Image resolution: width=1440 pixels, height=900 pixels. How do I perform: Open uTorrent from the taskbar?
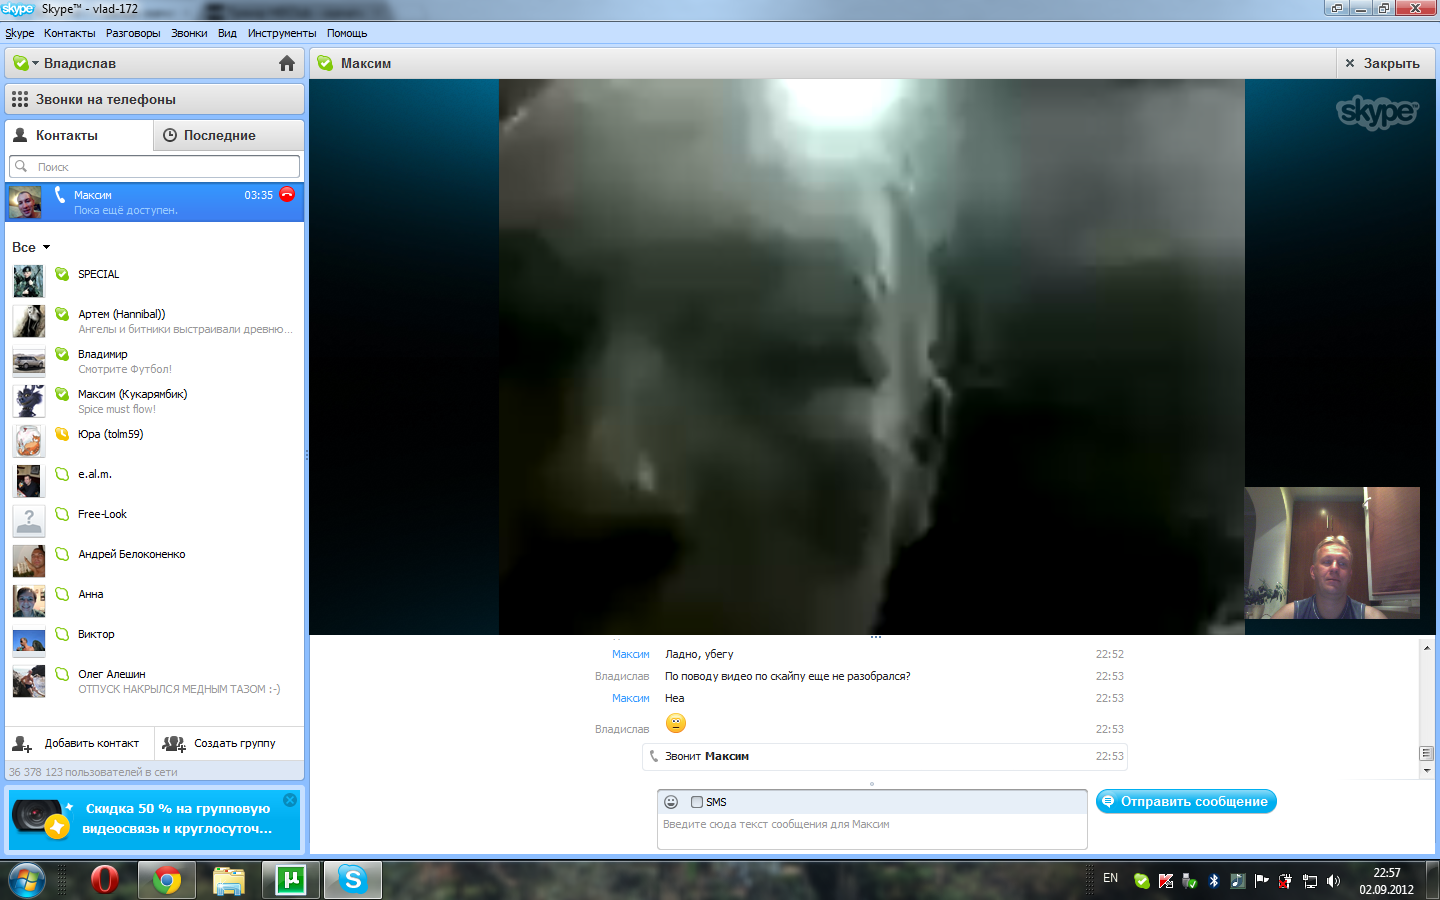pos(291,880)
